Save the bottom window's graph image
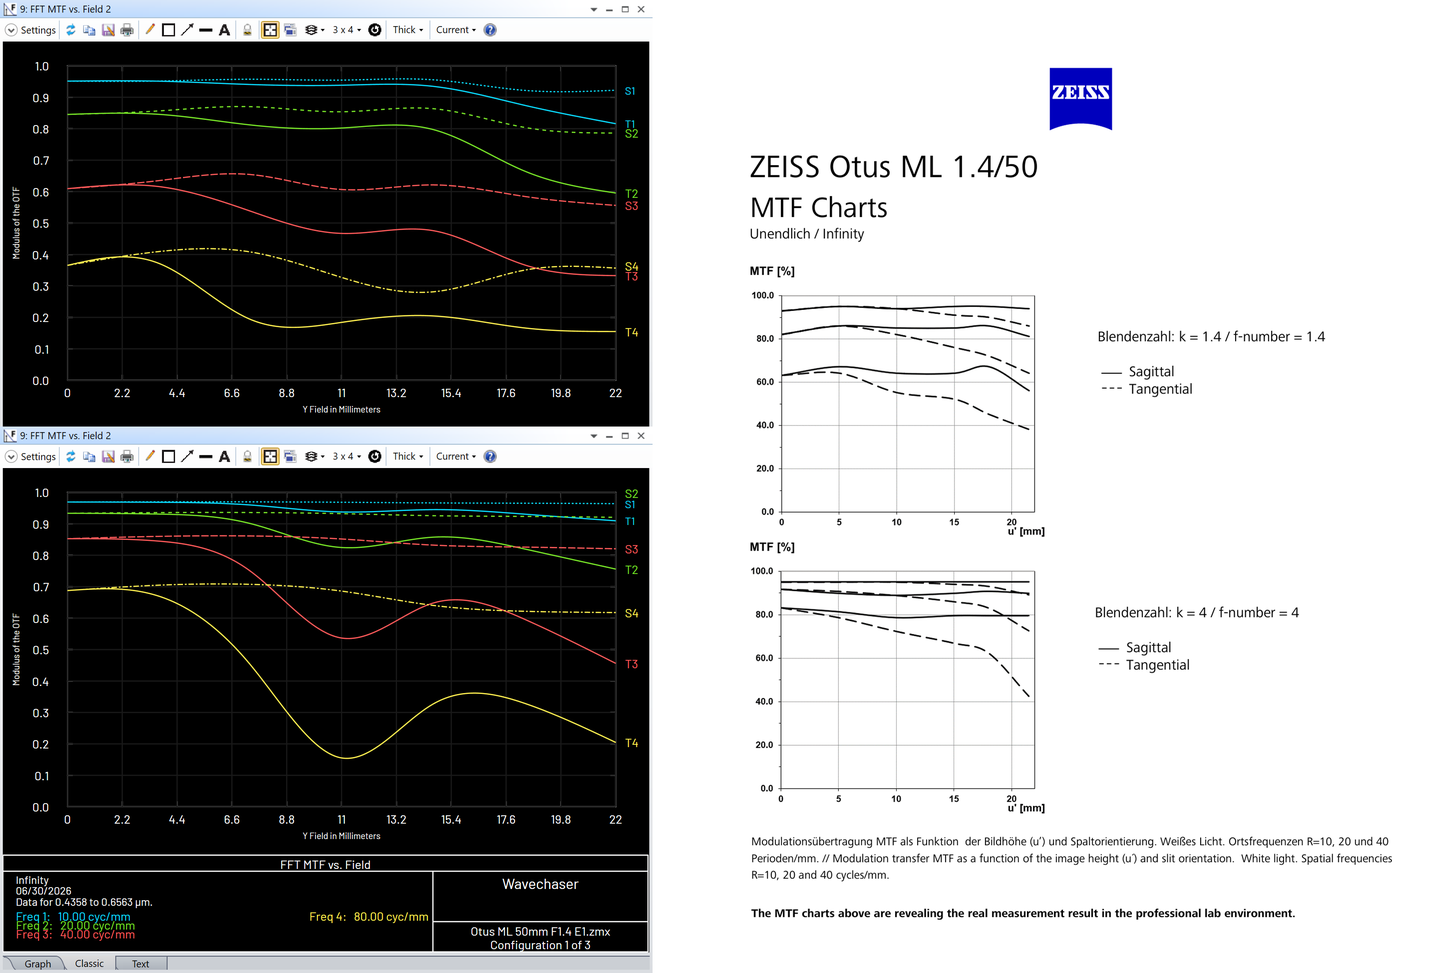Image resolution: width=1440 pixels, height=973 pixels. (108, 457)
